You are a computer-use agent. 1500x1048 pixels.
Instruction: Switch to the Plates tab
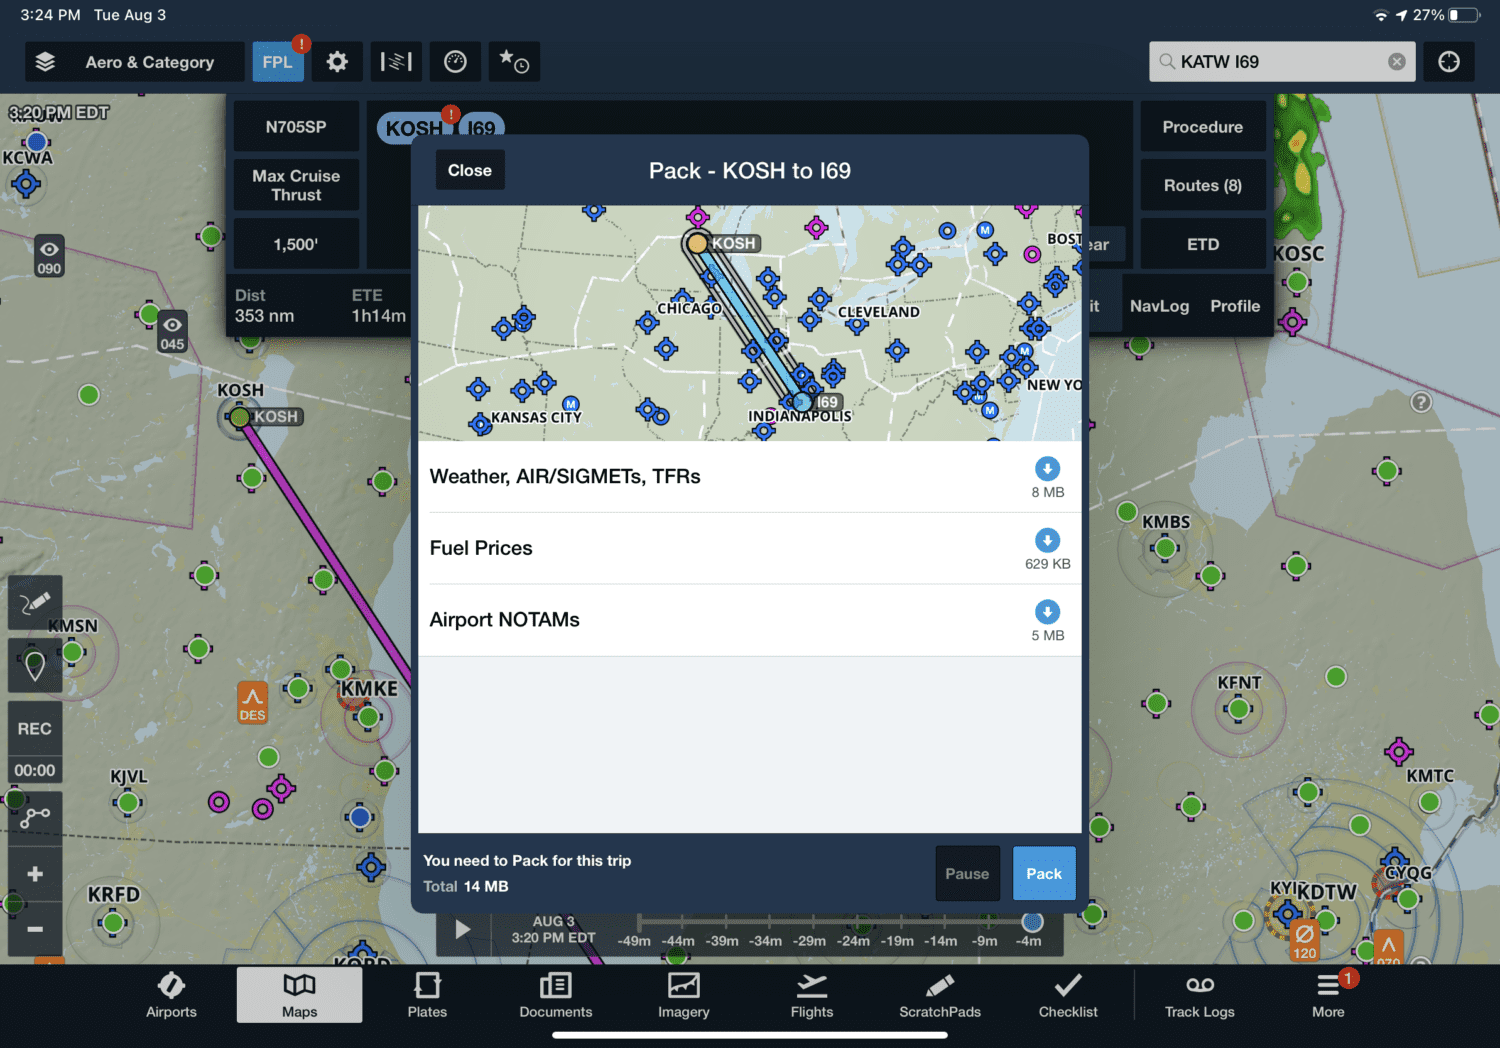point(427,995)
